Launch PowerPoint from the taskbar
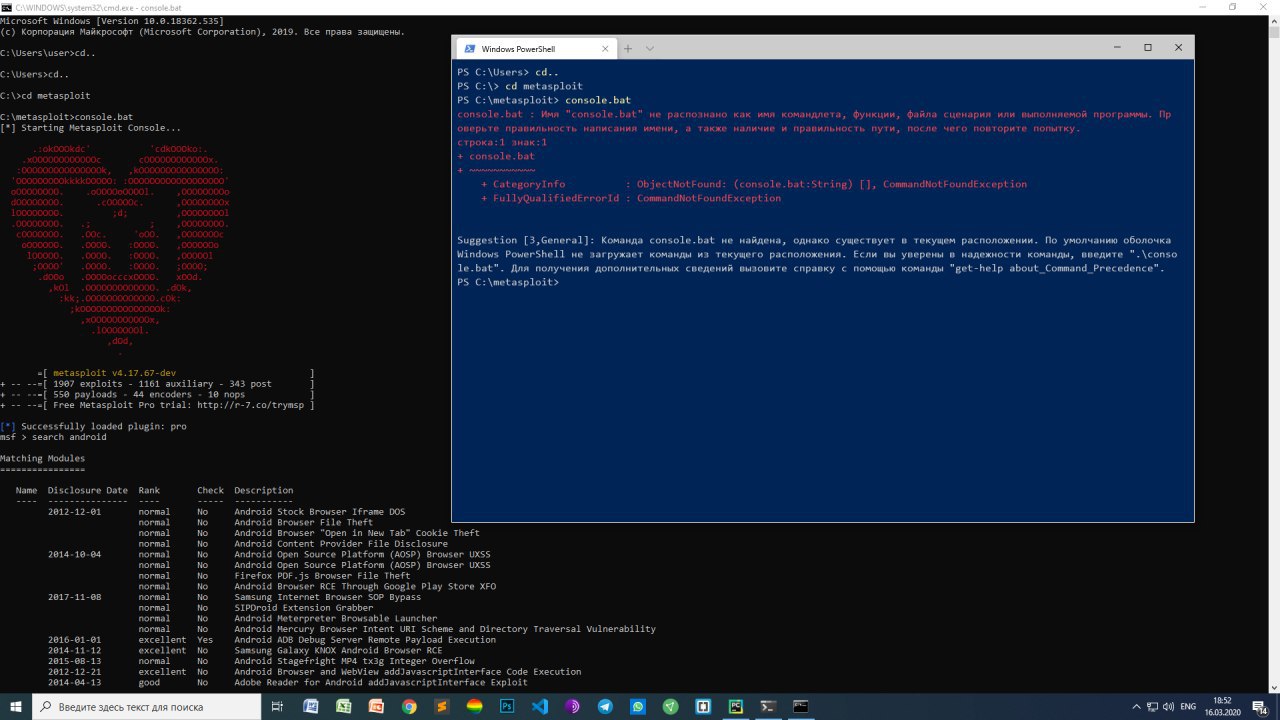 [376, 706]
